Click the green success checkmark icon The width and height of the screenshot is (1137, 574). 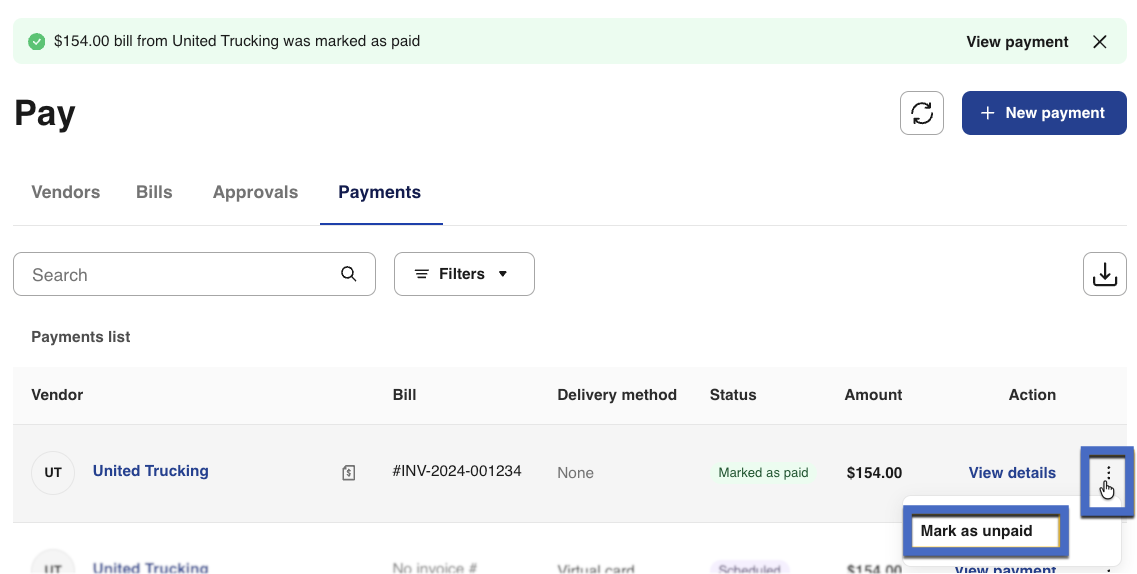pyautogui.click(x=37, y=42)
